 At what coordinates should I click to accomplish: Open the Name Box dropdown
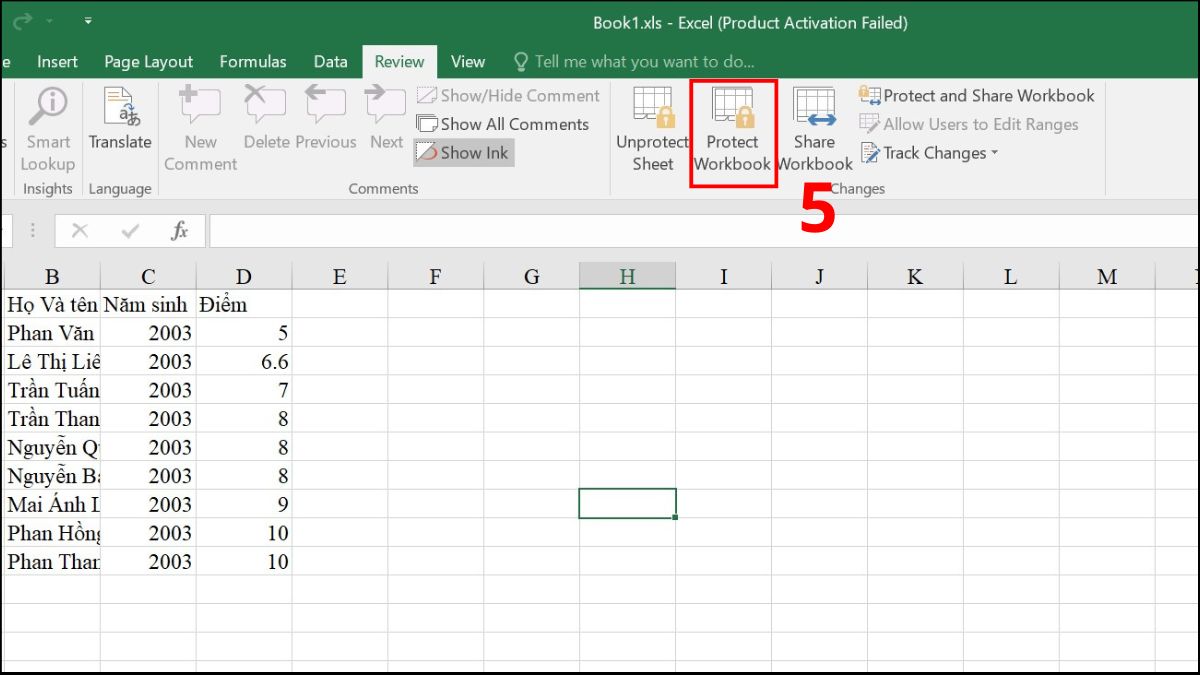30,229
